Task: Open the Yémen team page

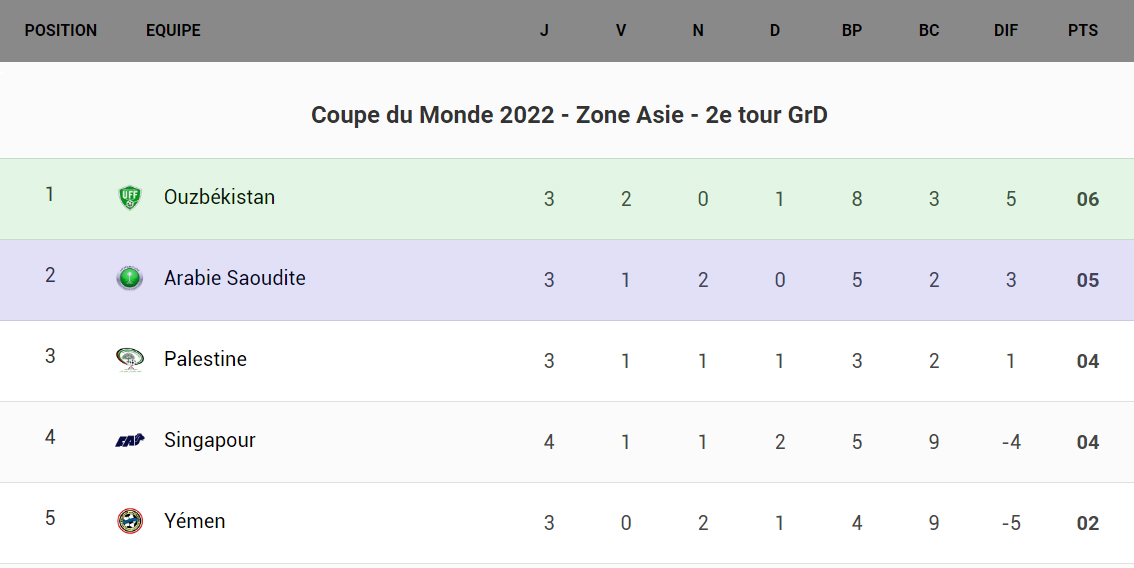Action: tap(195, 522)
